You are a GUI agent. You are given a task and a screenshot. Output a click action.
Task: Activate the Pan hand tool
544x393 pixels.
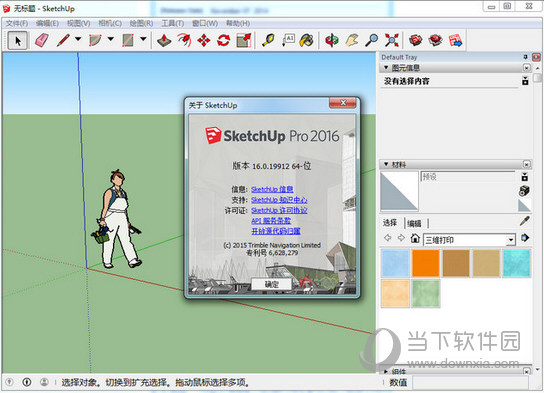[352, 41]
